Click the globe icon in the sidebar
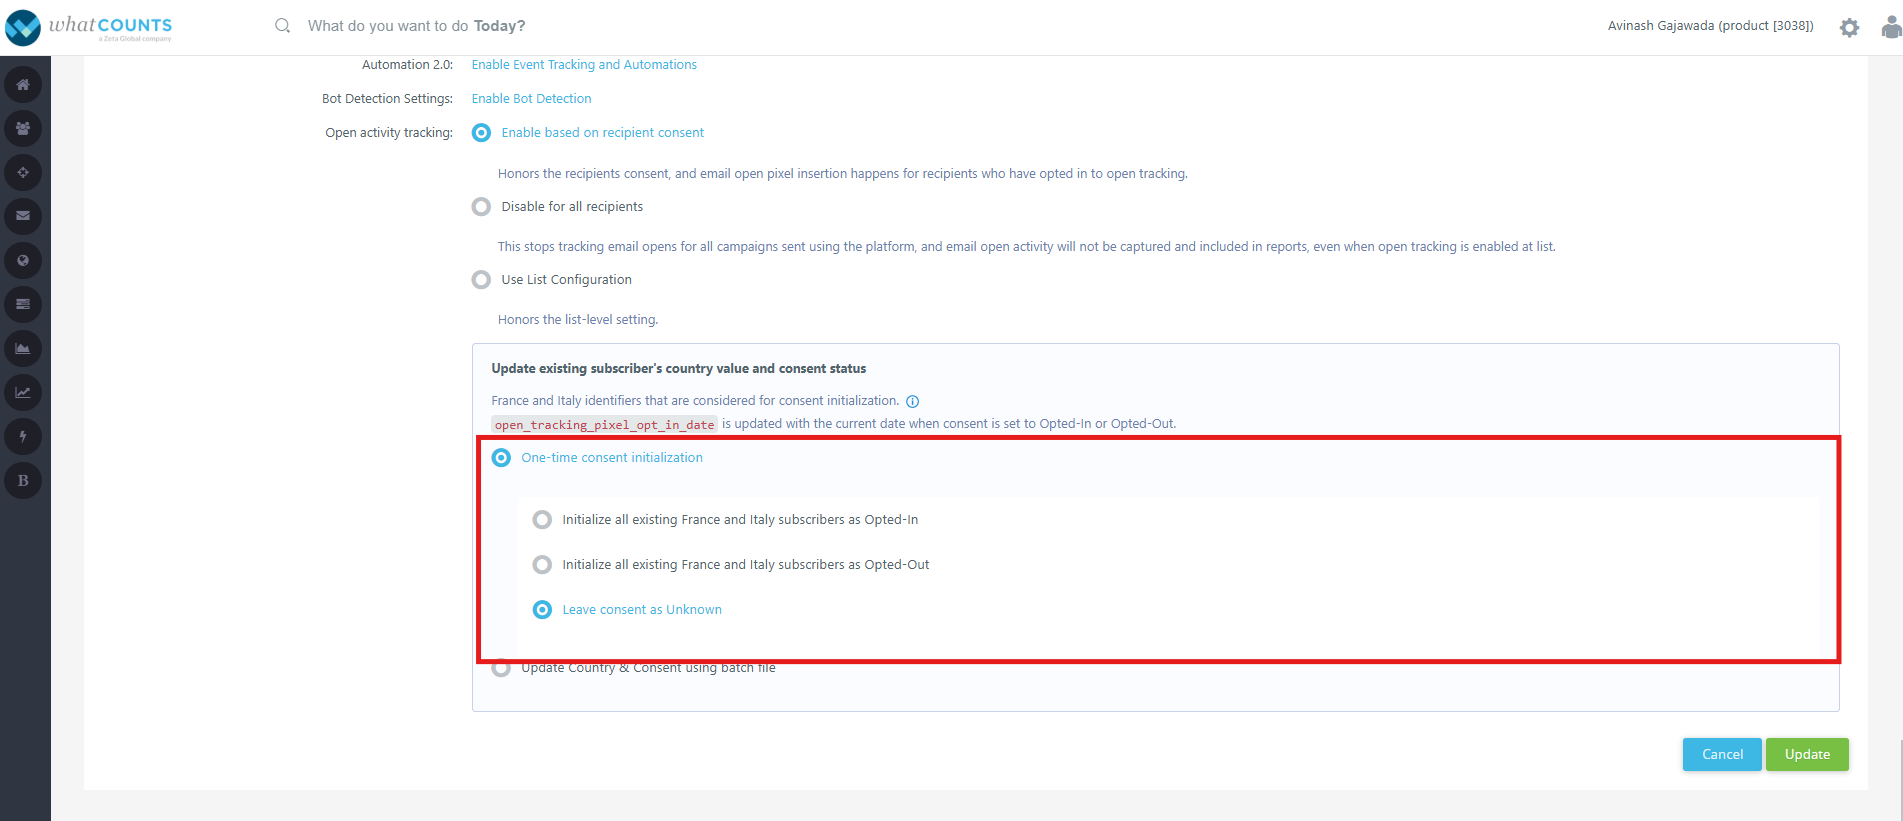This screenshot has width=1903, height=821. (23, 261)
